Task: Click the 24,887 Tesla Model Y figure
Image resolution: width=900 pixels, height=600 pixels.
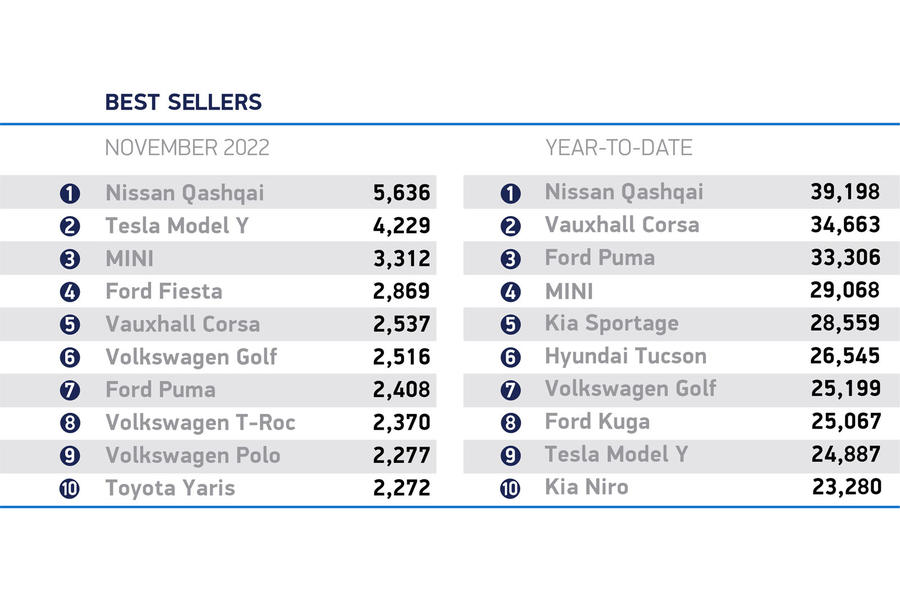Action: pos(845,454)
